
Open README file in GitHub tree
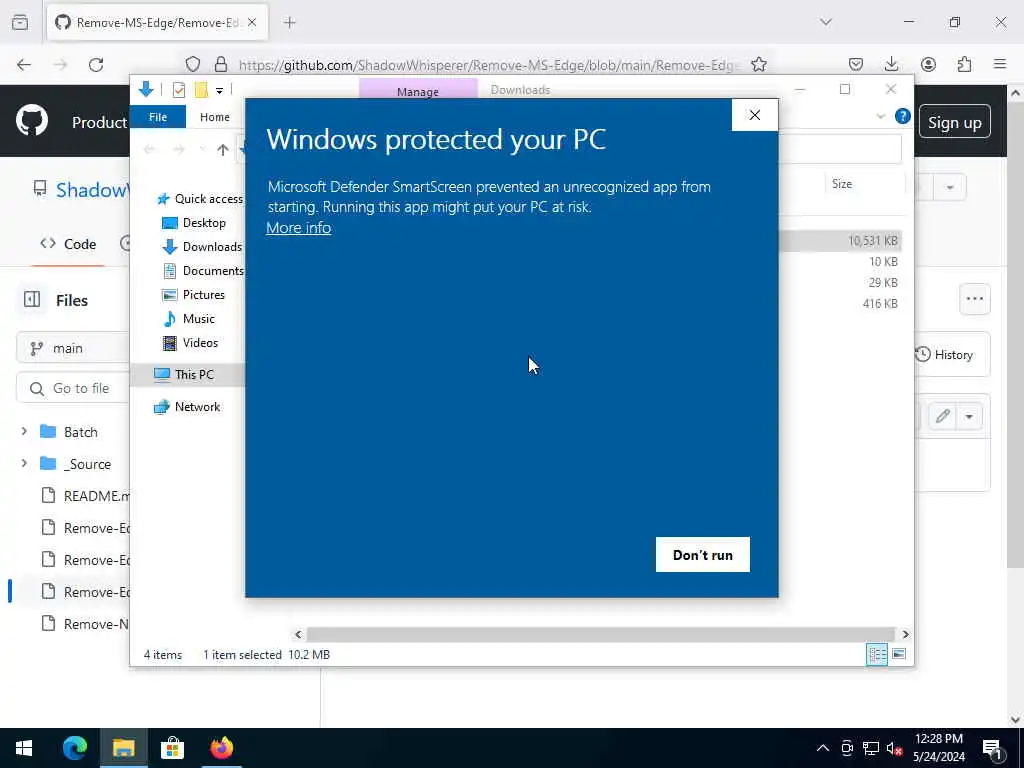[x=86, y=496]
